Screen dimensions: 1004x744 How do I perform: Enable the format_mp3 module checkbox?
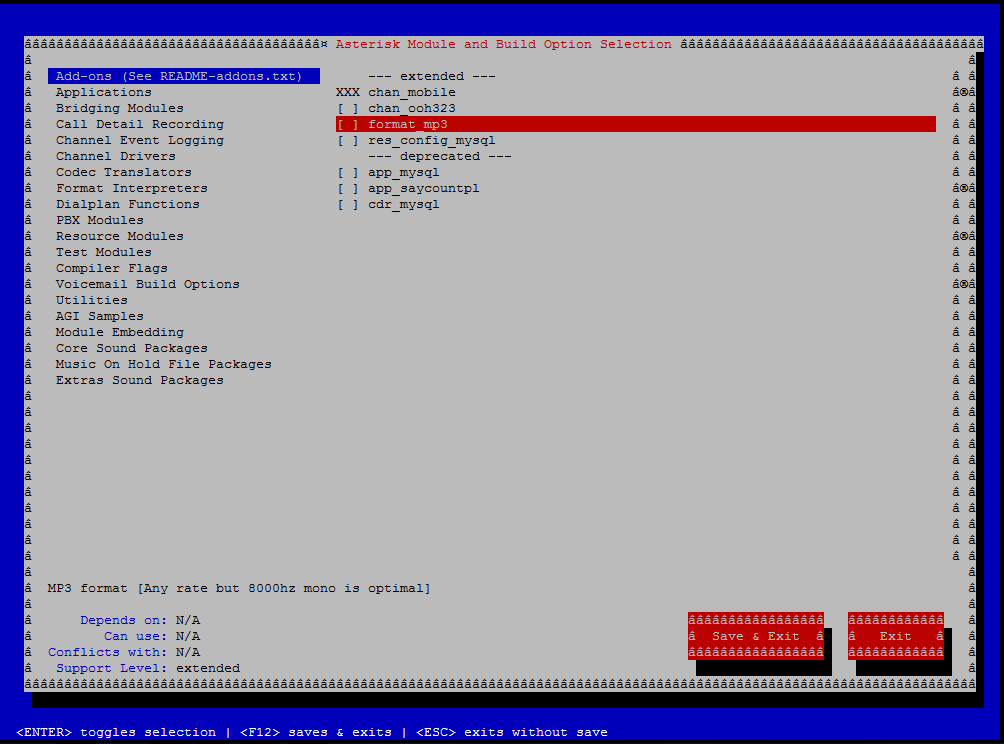click(348, 124)
